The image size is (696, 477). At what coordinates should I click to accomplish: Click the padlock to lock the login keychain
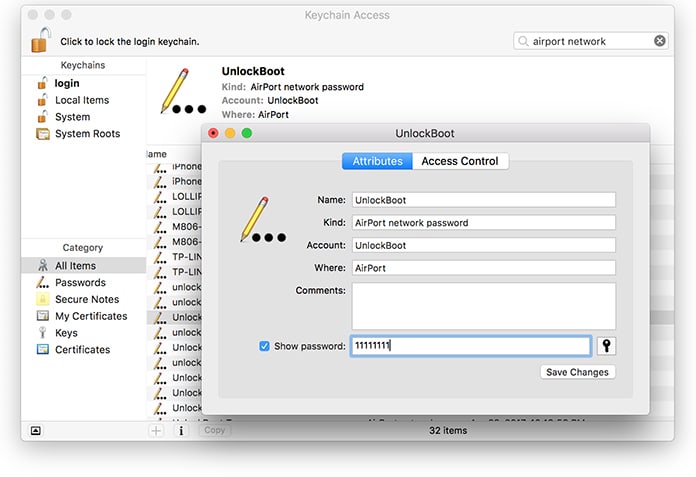41,40
